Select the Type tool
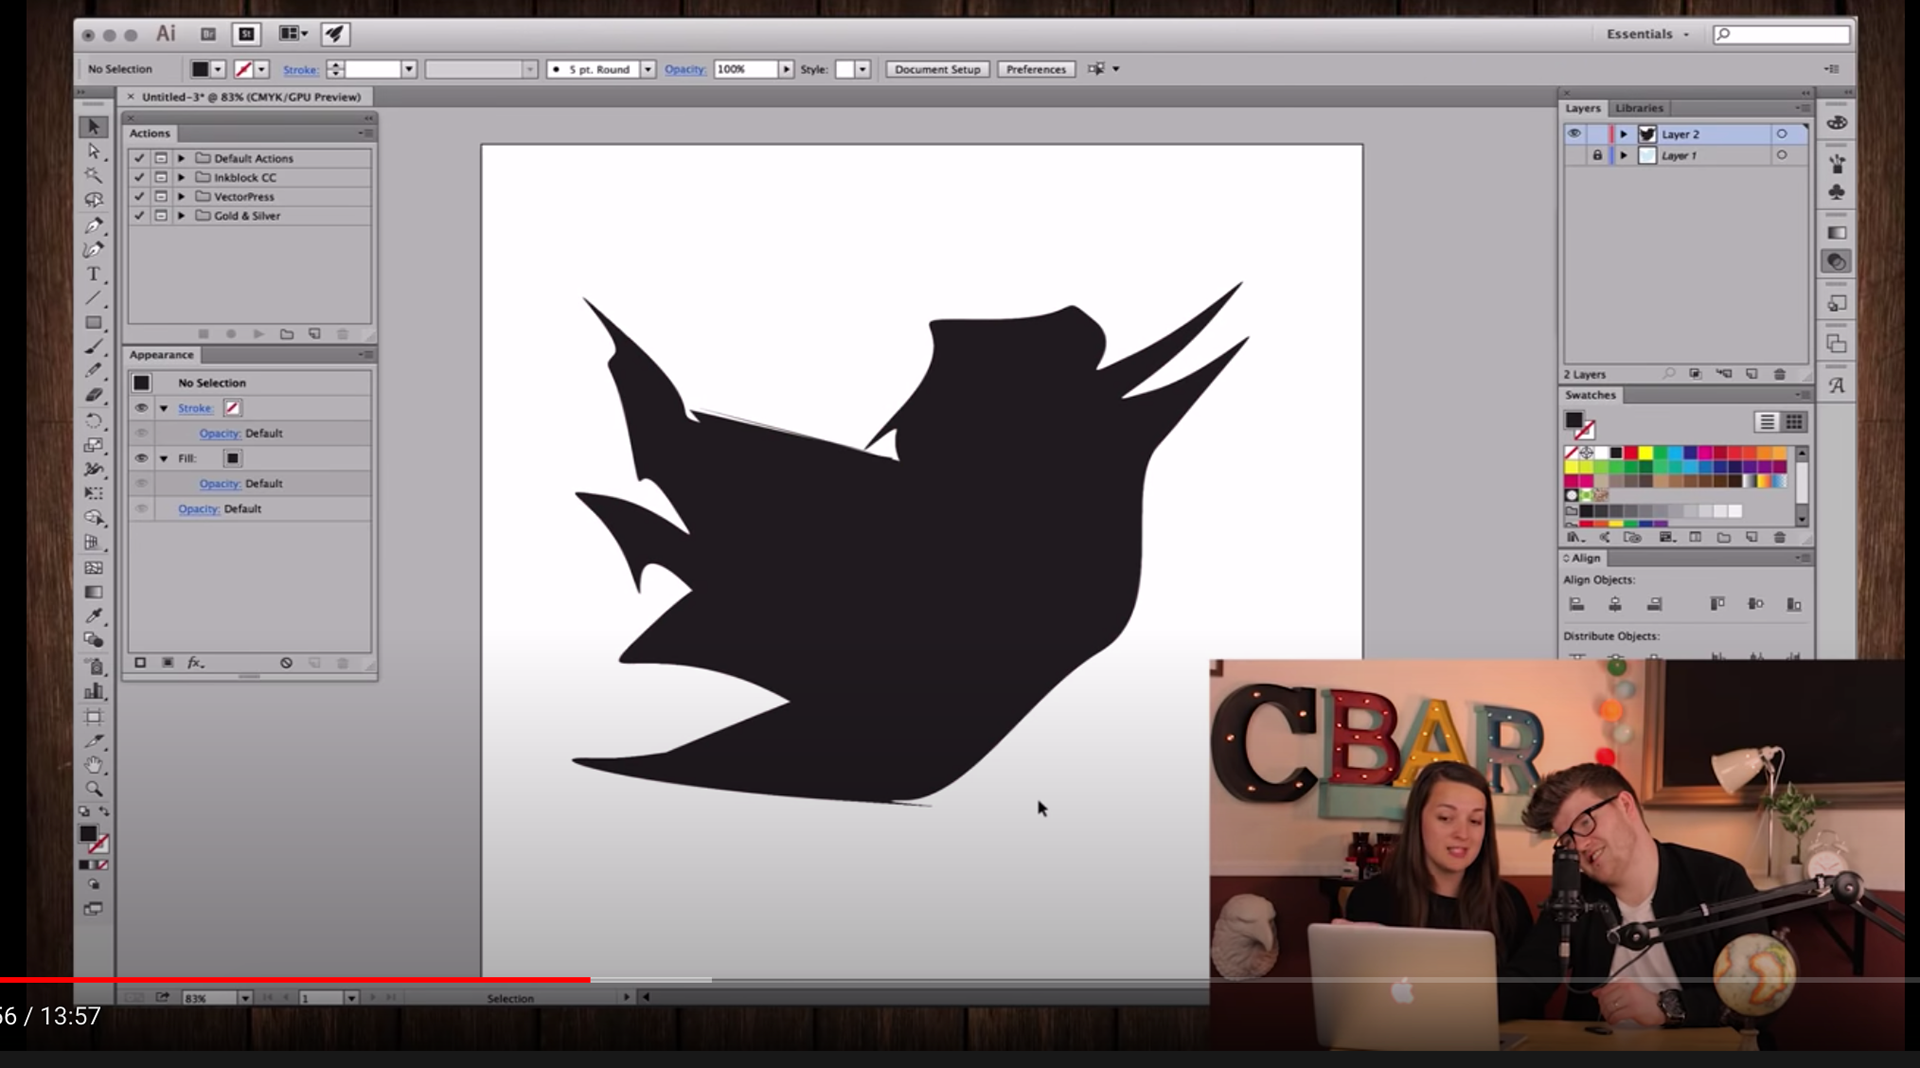This screenshot has height=1068, width=1920. click(x=93, y=274)
